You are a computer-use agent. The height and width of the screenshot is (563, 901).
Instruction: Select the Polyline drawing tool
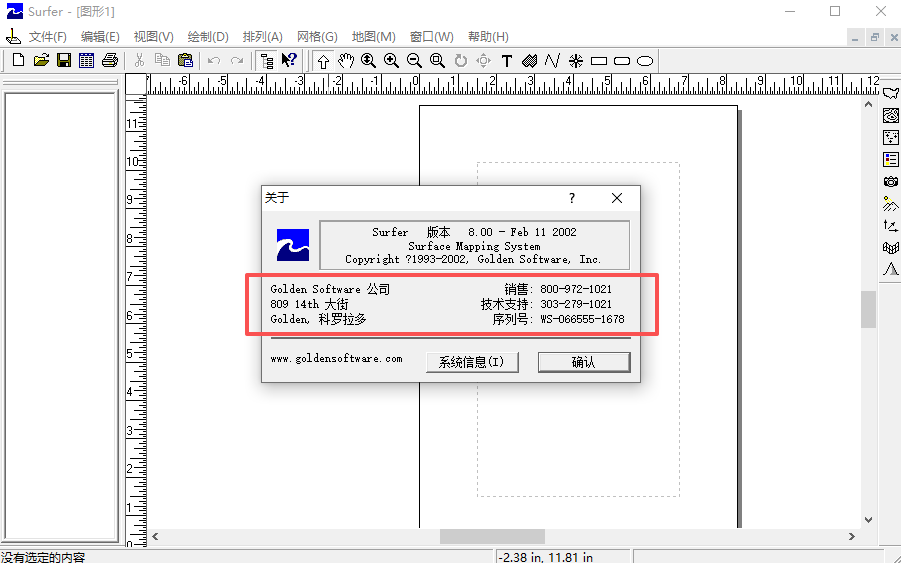tap(552, 60)
